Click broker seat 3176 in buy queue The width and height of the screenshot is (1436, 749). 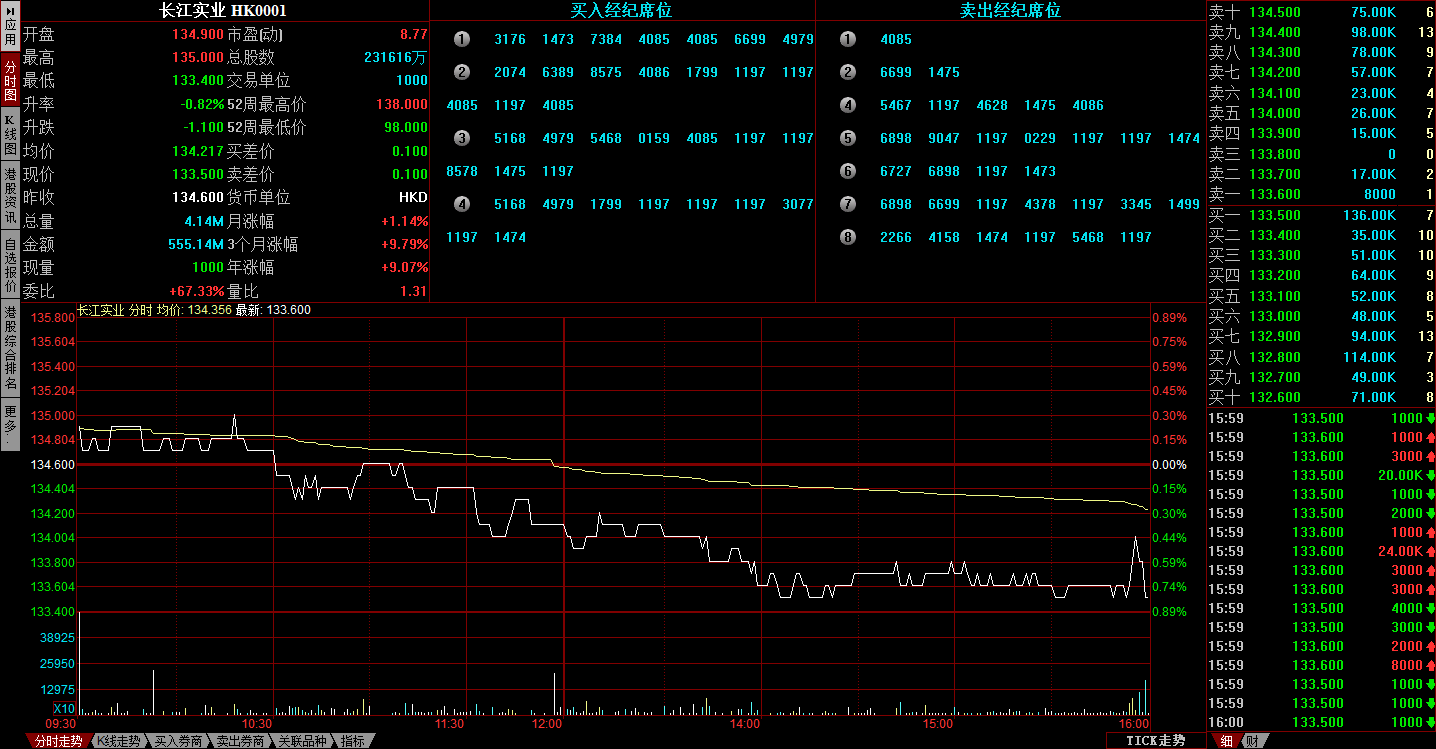tap(510, 39)
